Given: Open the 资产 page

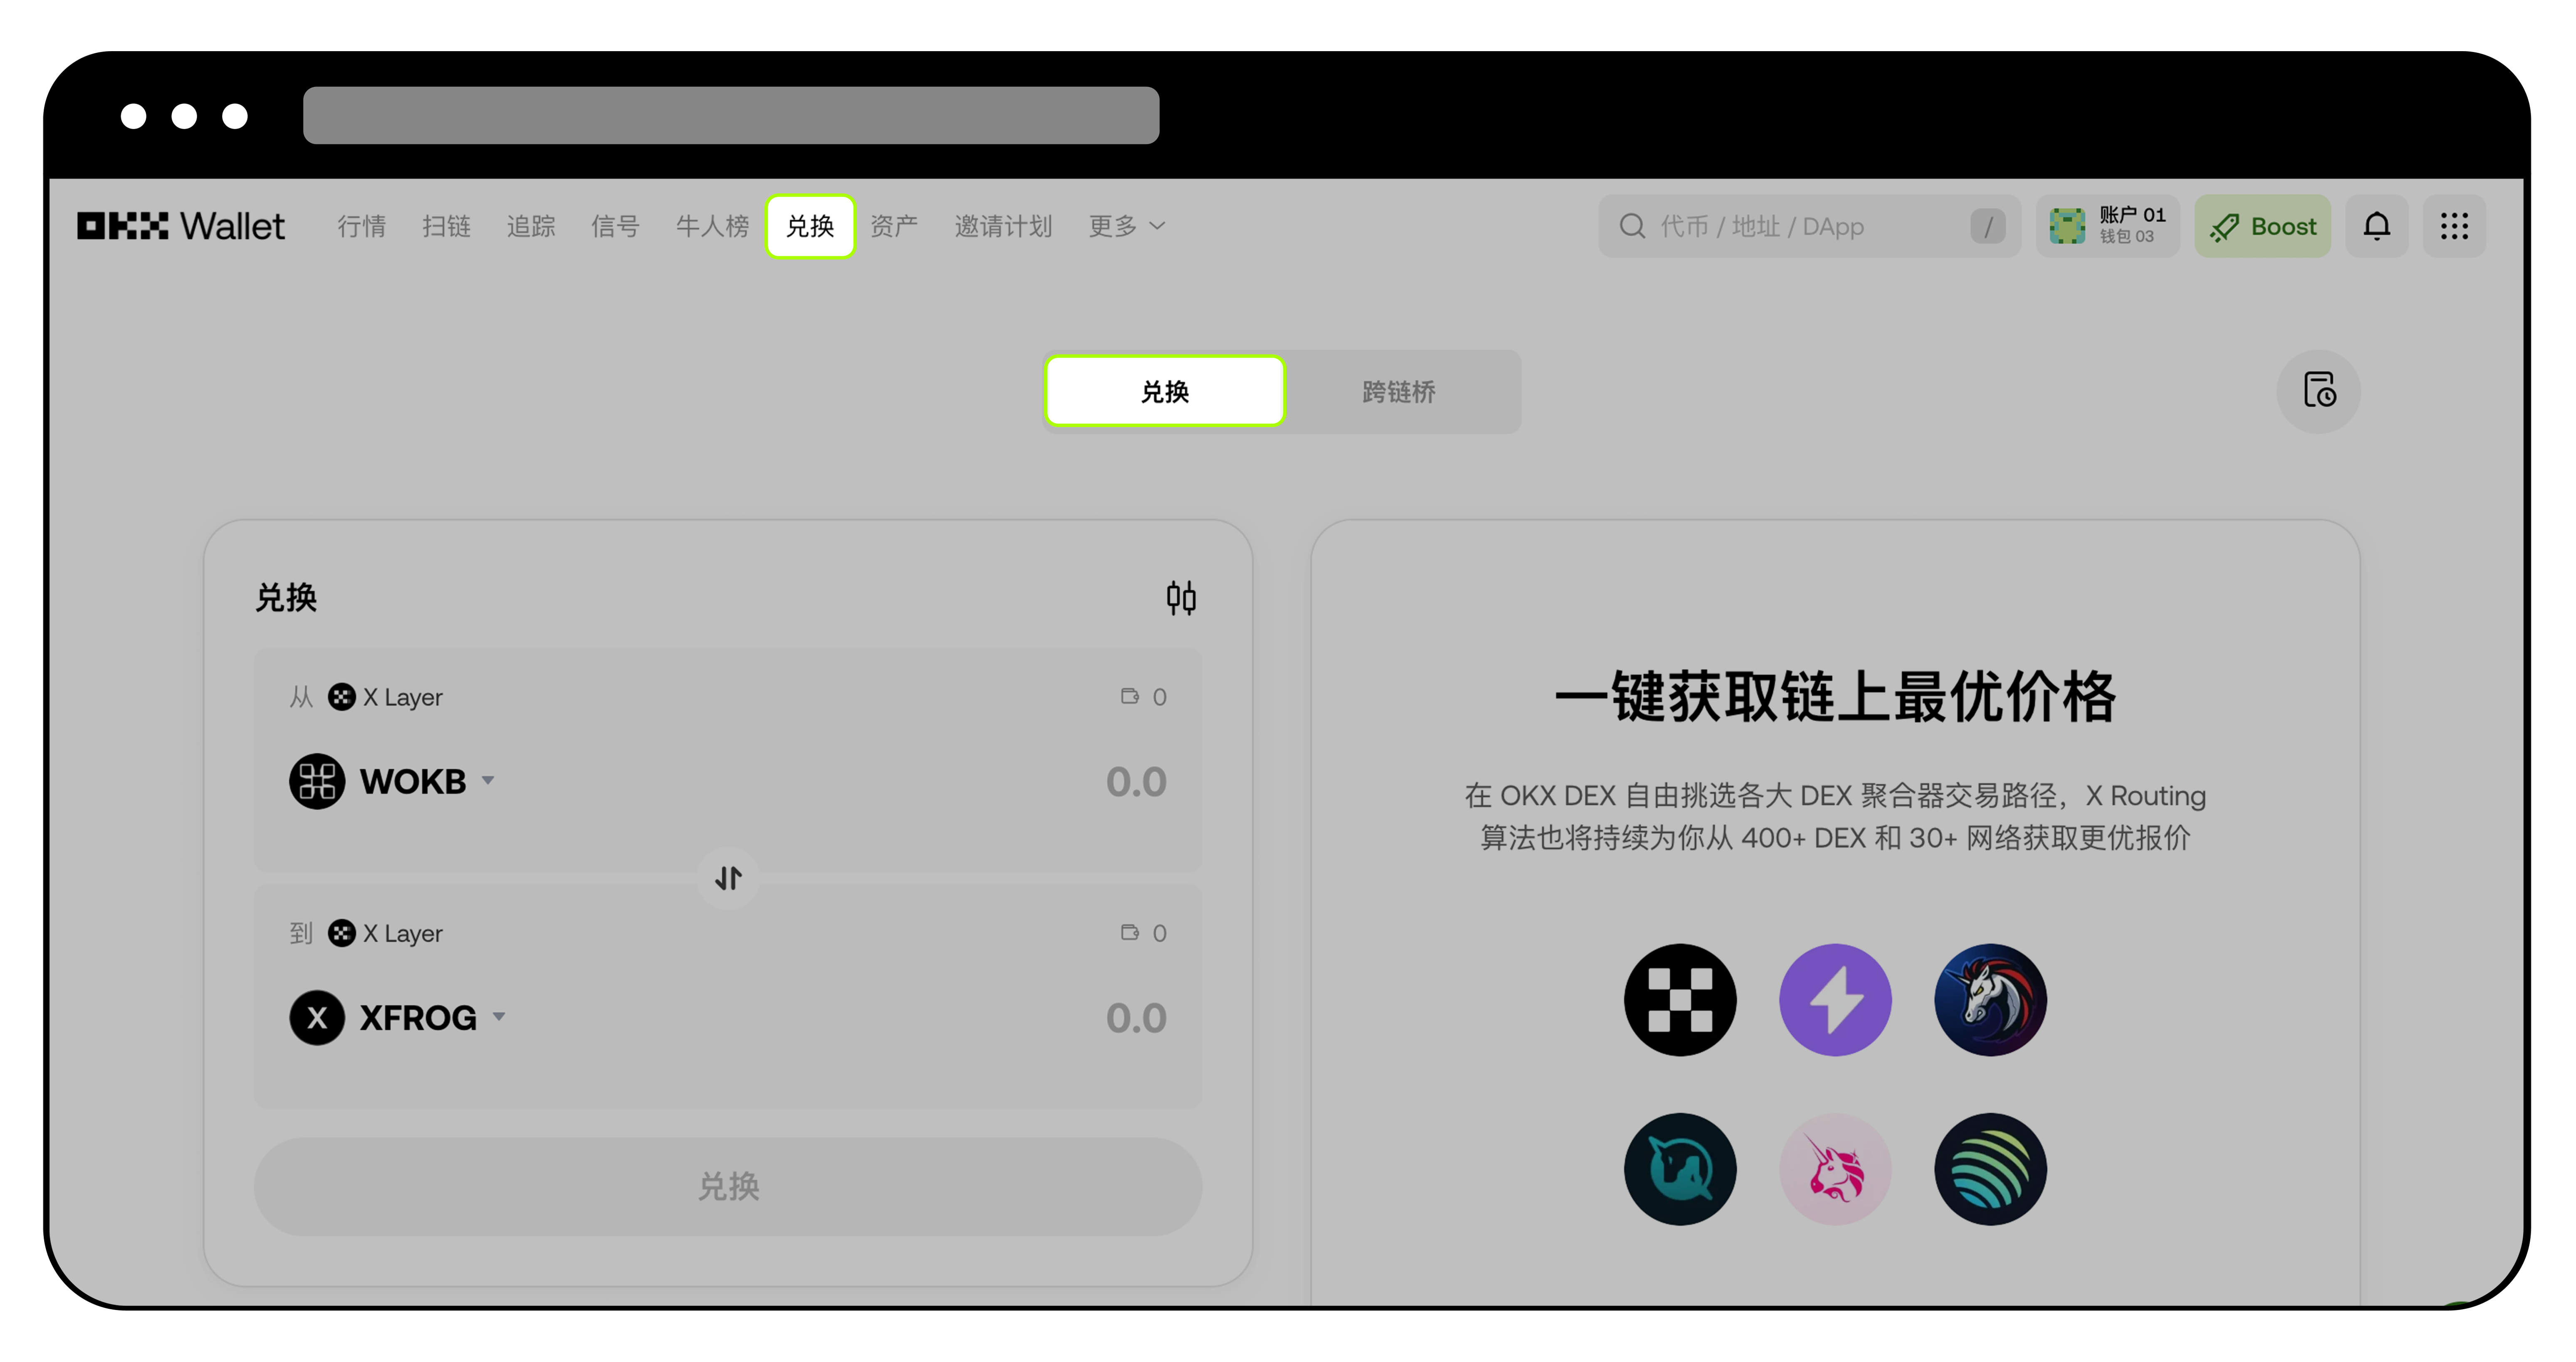Looking at the screenshot, I should [894, 226].
